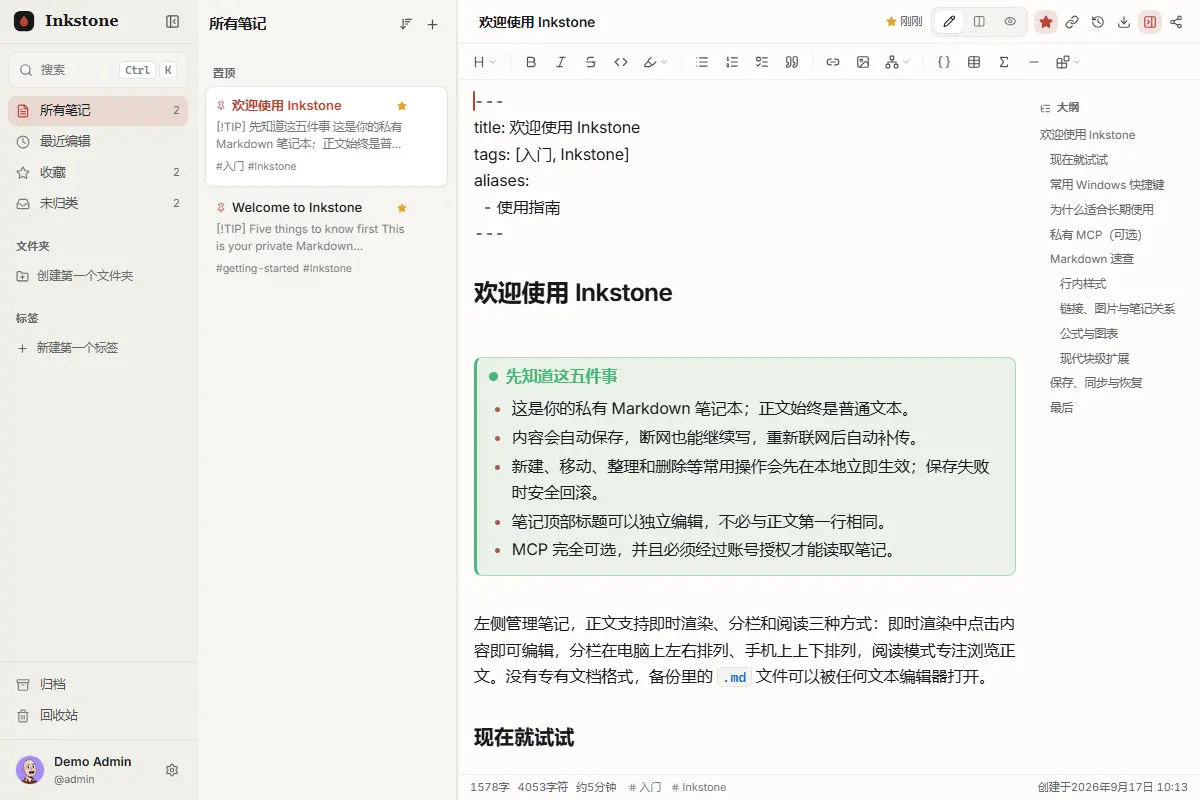Image resolution: width=1200 pixels, height=800 pixels.
Task: Insert inline code
Action: coord(621,62)
